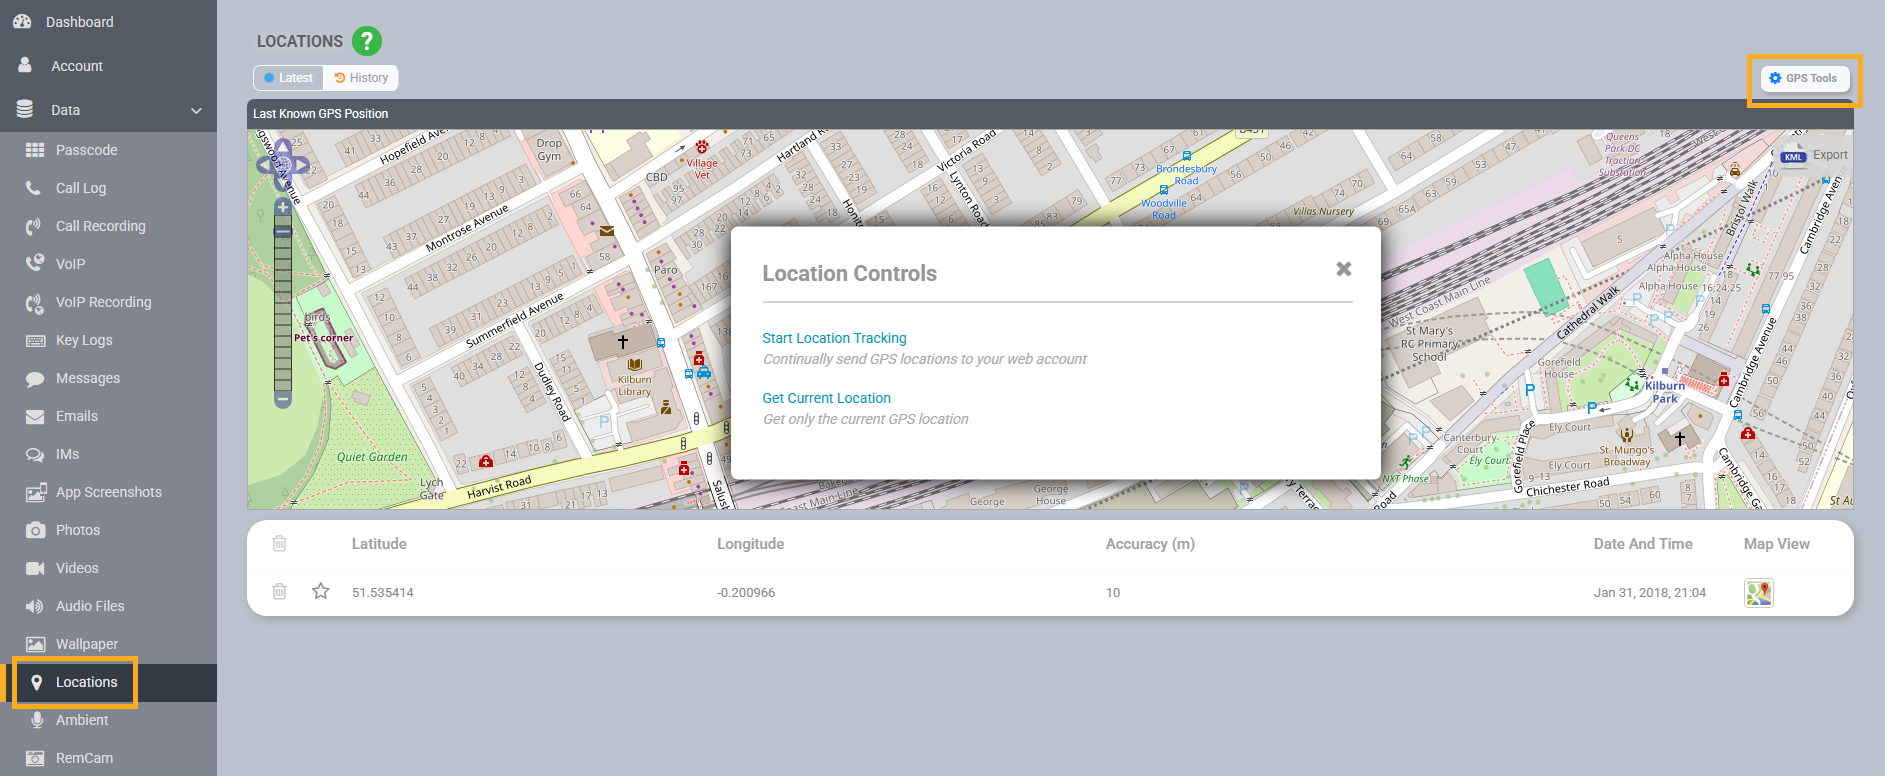Viewport: 1885px width, 776px height.
Task: Click the Last Known GPS Position header
Action: (x=320, y=114)
